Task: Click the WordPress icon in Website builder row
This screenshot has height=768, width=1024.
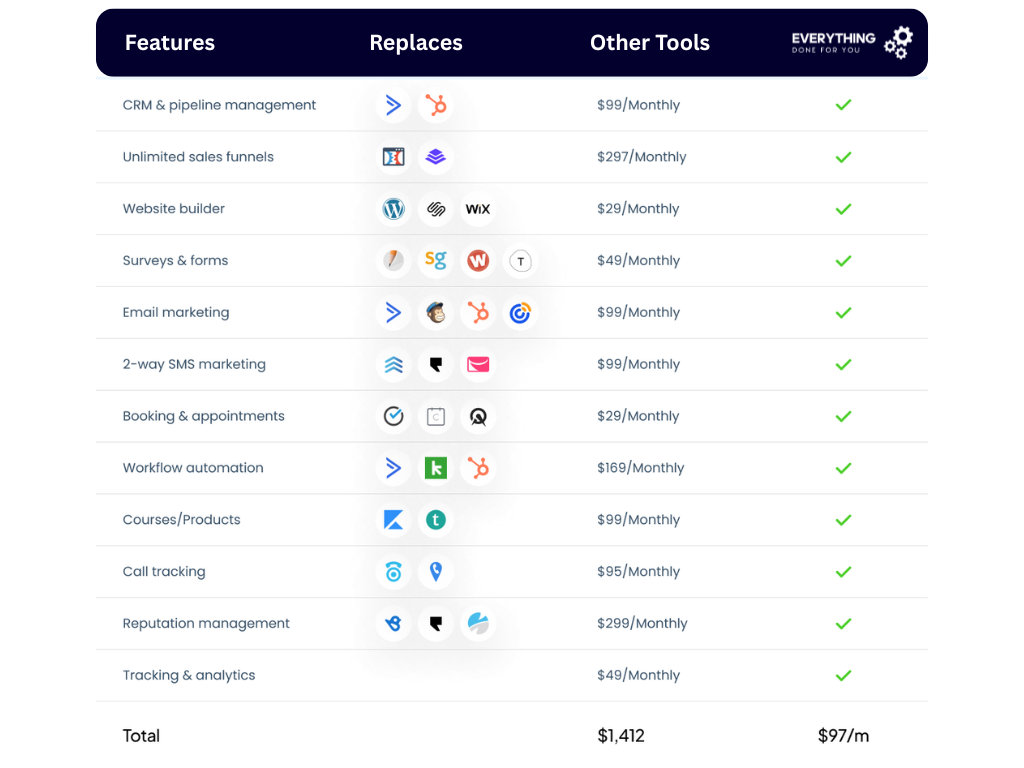Action: [x=394, y=209]
